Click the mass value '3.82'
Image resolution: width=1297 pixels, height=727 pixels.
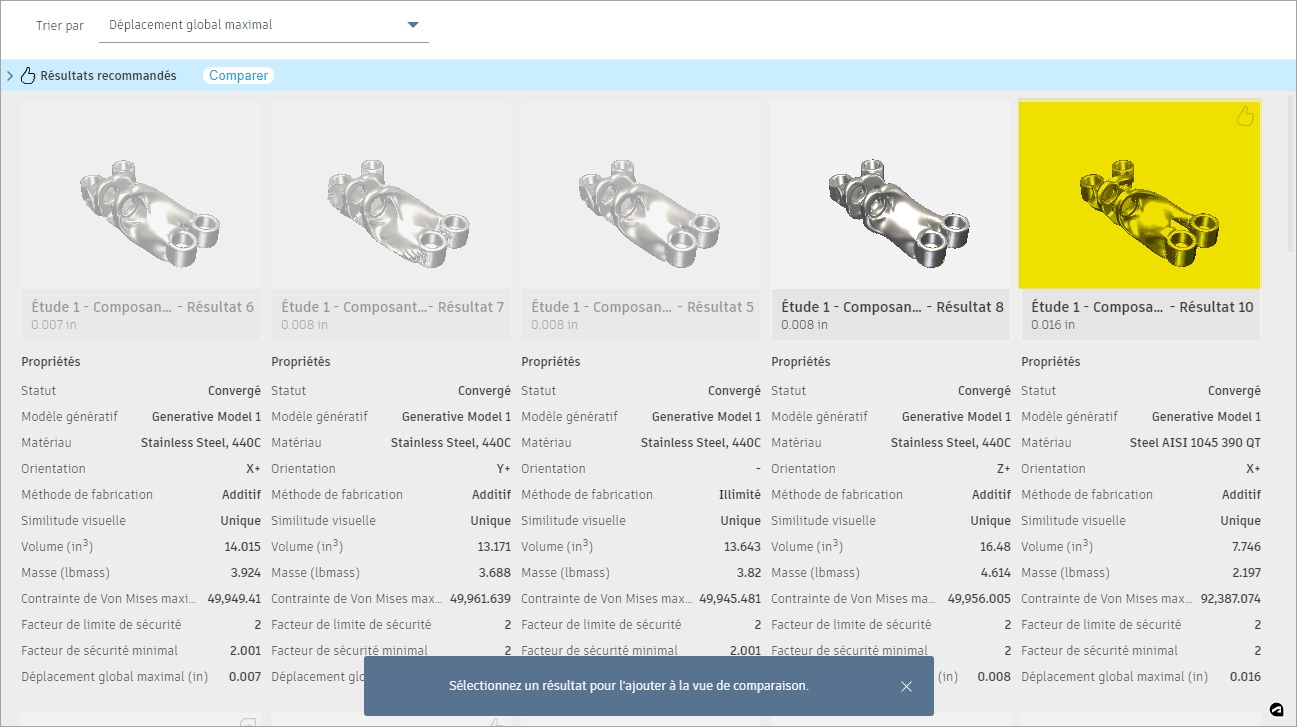pos(749,572)
